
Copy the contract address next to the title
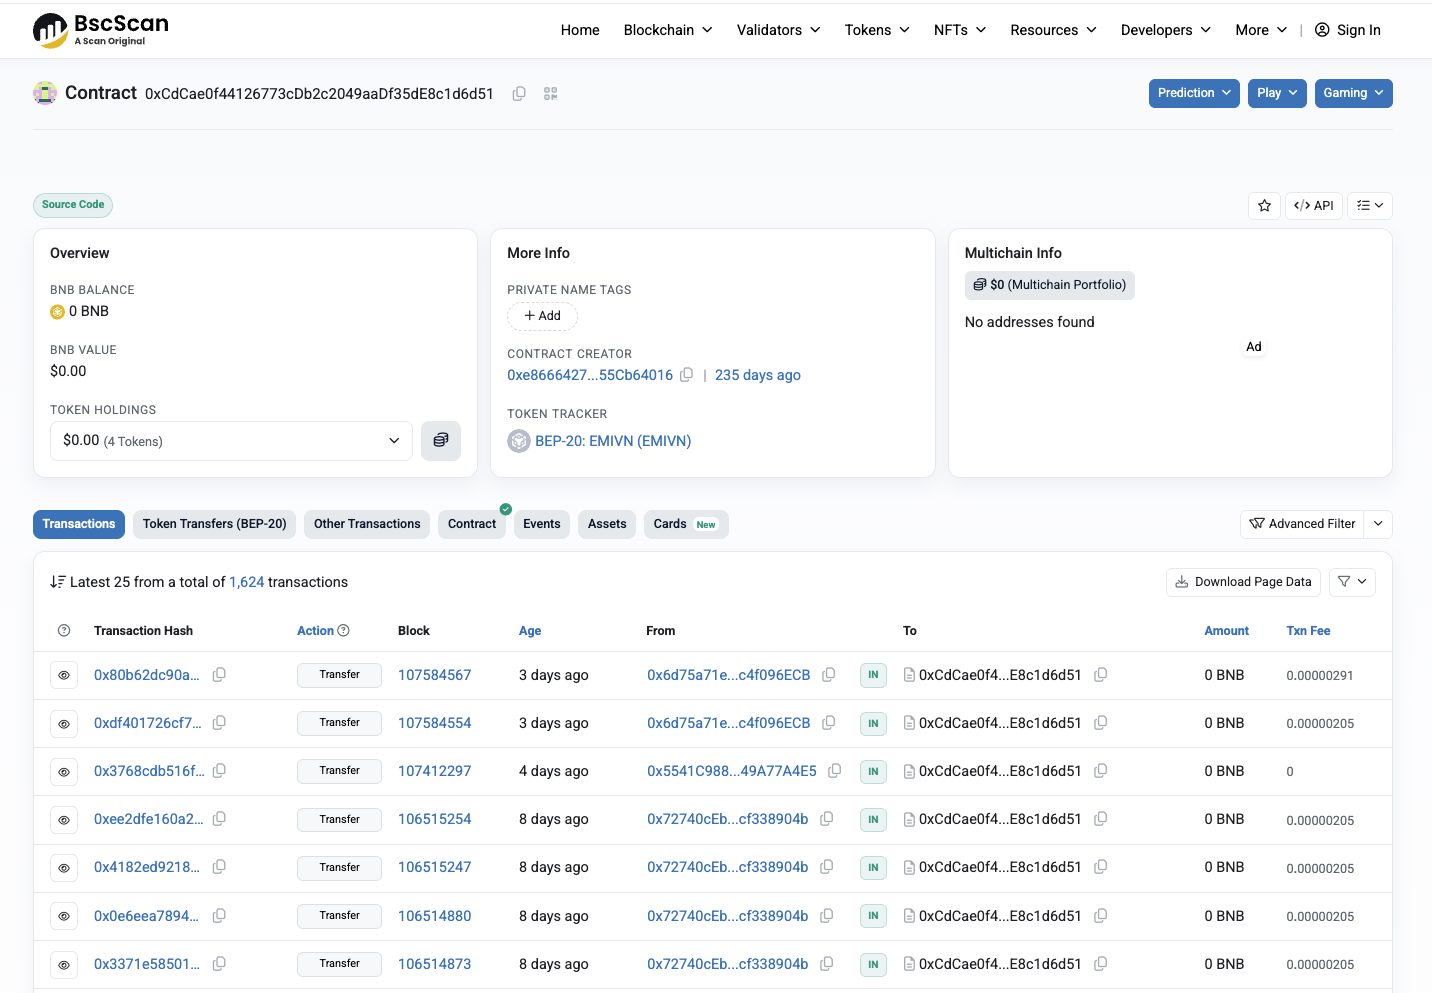[x=519, y=94]
